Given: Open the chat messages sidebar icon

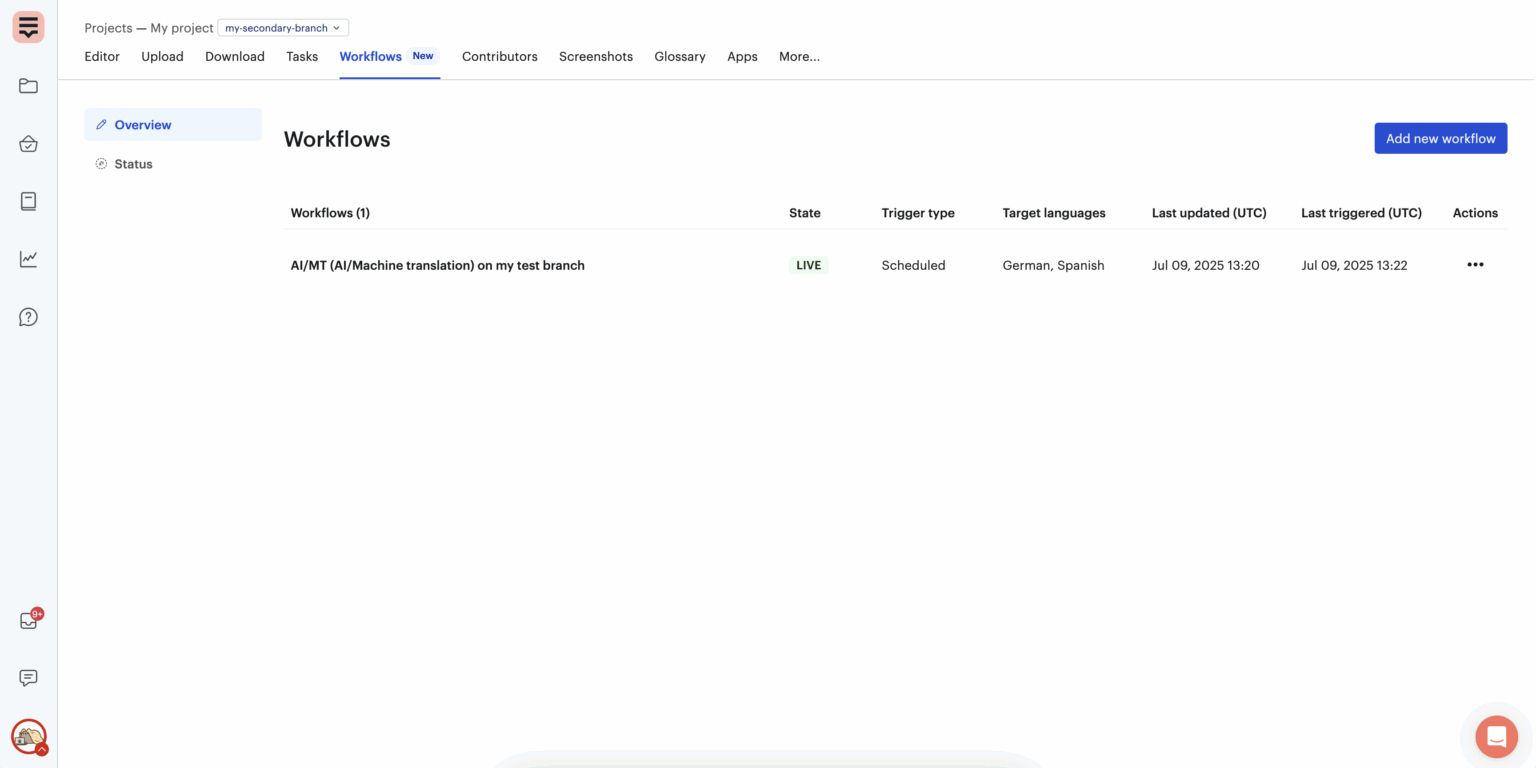Looking at the screenshot, I should point(28,678).
